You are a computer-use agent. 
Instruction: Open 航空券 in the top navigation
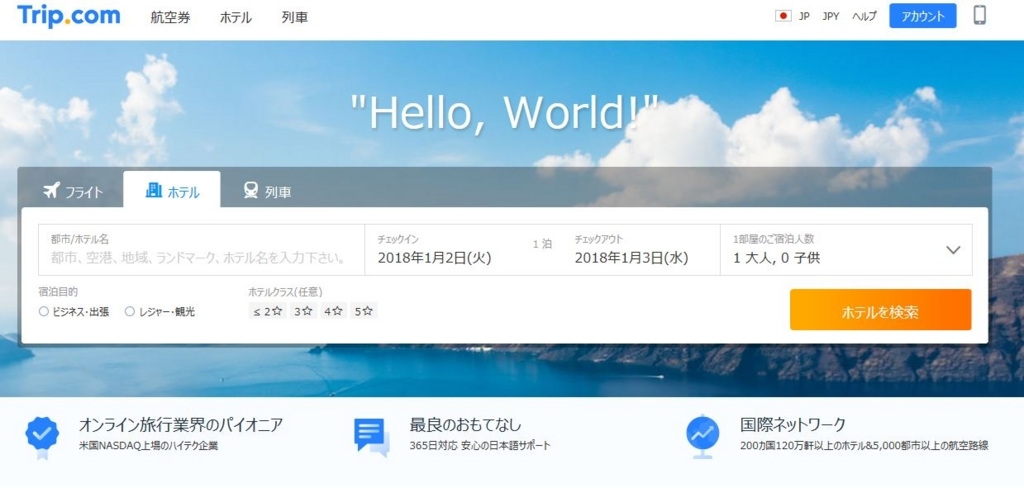(170, 18)
